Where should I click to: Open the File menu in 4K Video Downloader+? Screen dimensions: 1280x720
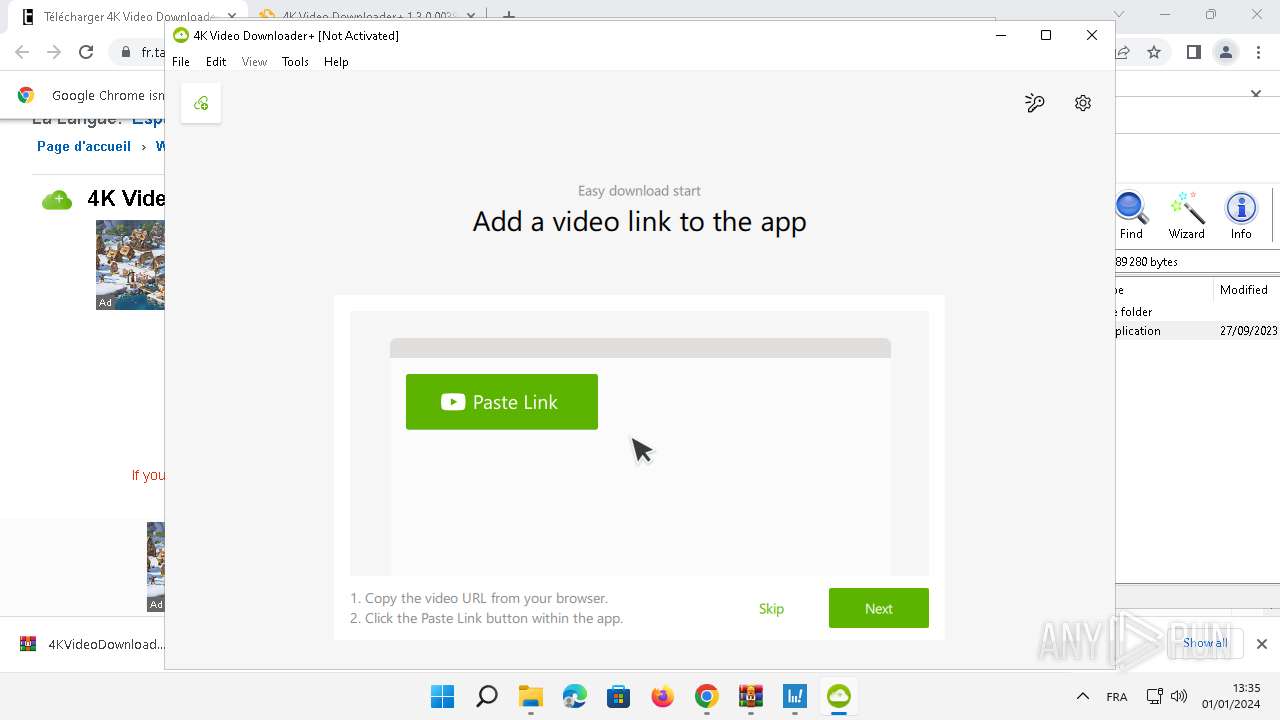point(181,62)
